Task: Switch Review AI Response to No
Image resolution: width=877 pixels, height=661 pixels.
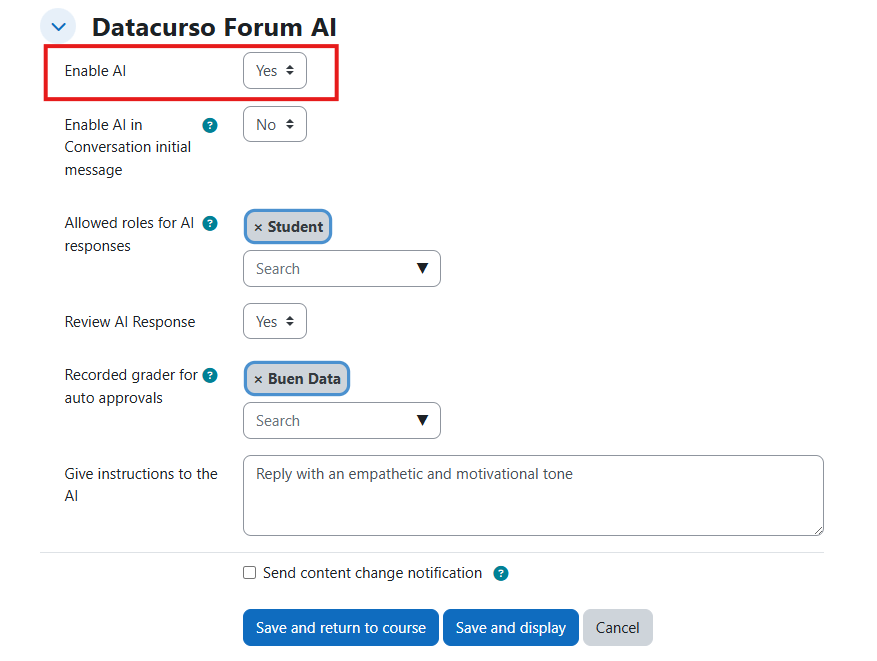Action: [274, 321]
